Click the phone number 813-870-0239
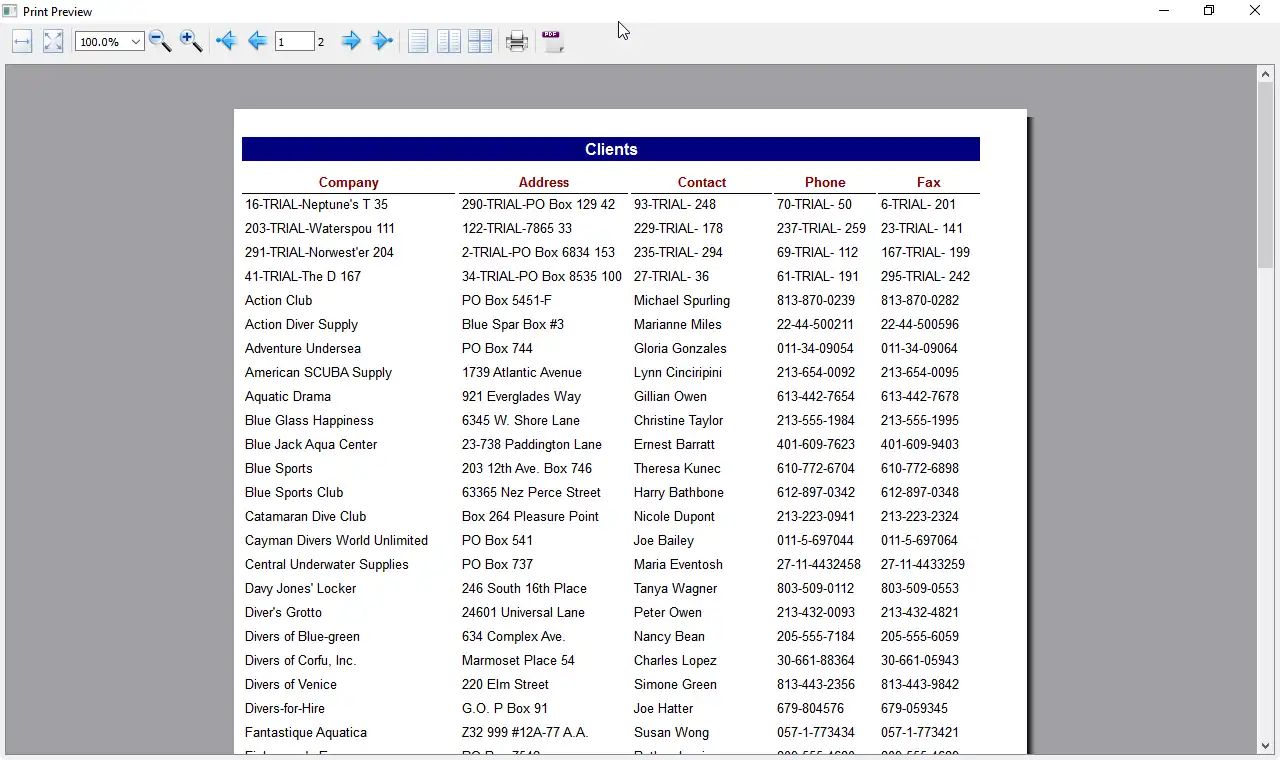 (816, 300)
